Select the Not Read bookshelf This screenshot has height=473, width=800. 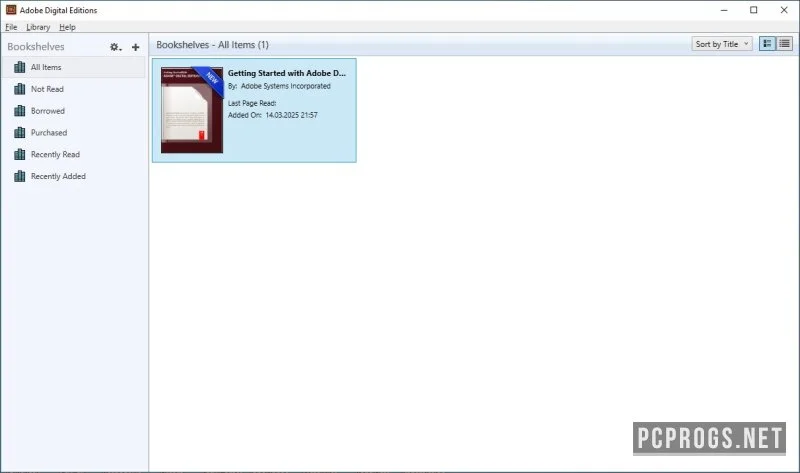pyautogui.click(x=73, y=89)
